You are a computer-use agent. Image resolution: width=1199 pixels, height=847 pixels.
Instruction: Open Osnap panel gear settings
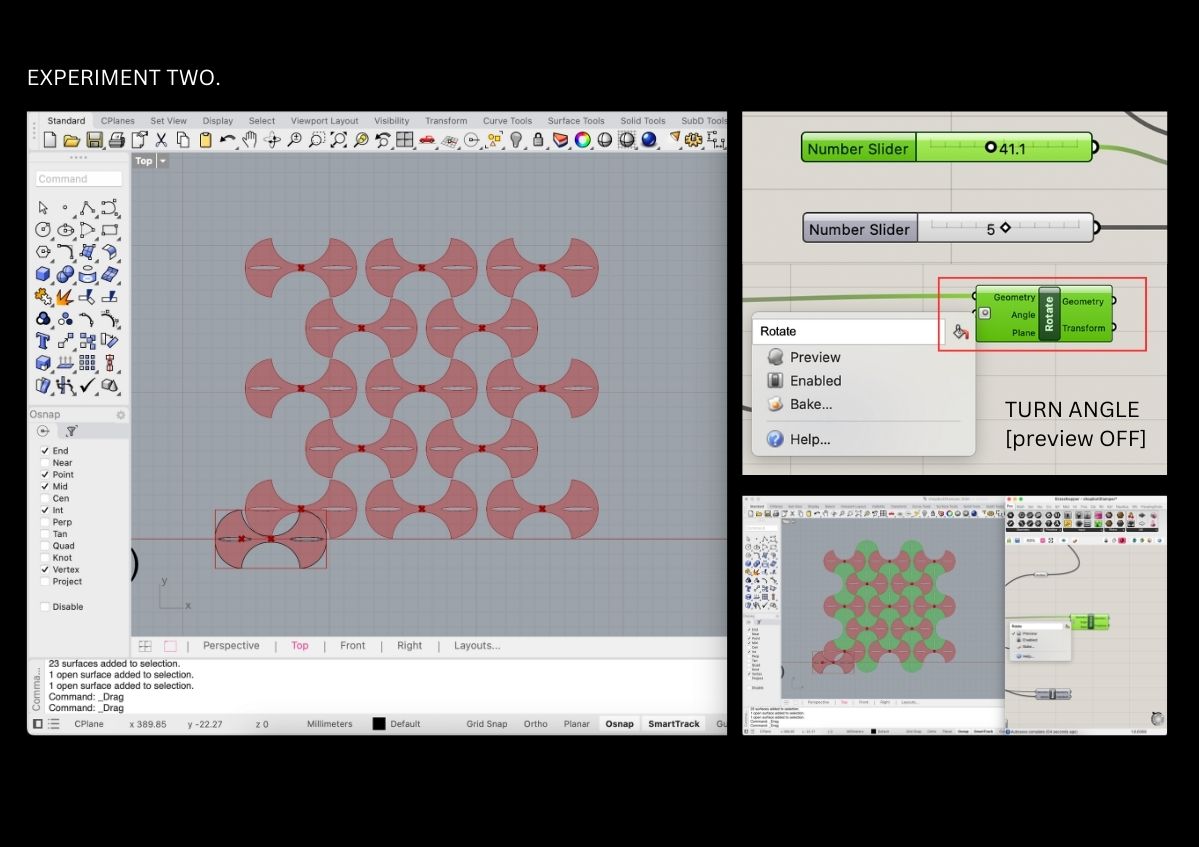pyautogui.click(x=121, y=415)
